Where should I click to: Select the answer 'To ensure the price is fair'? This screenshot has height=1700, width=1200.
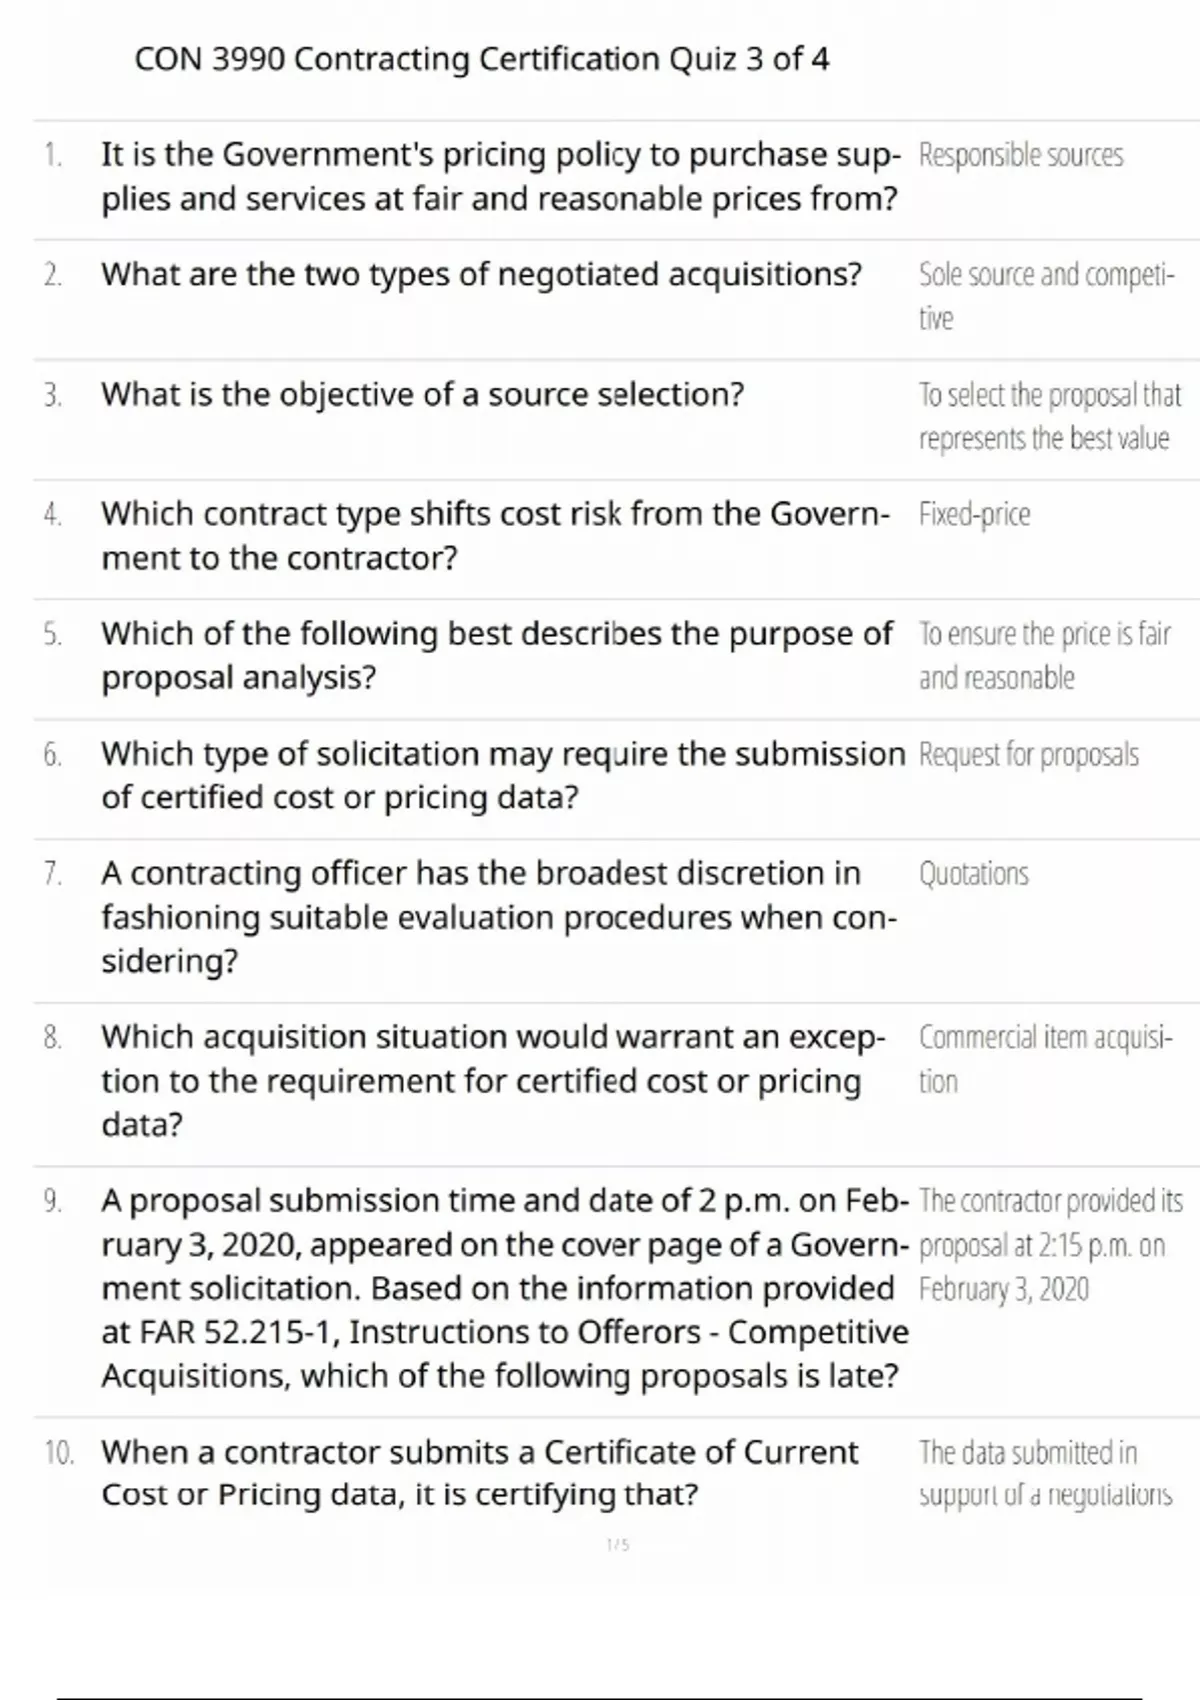click(x=1044, y=655)
